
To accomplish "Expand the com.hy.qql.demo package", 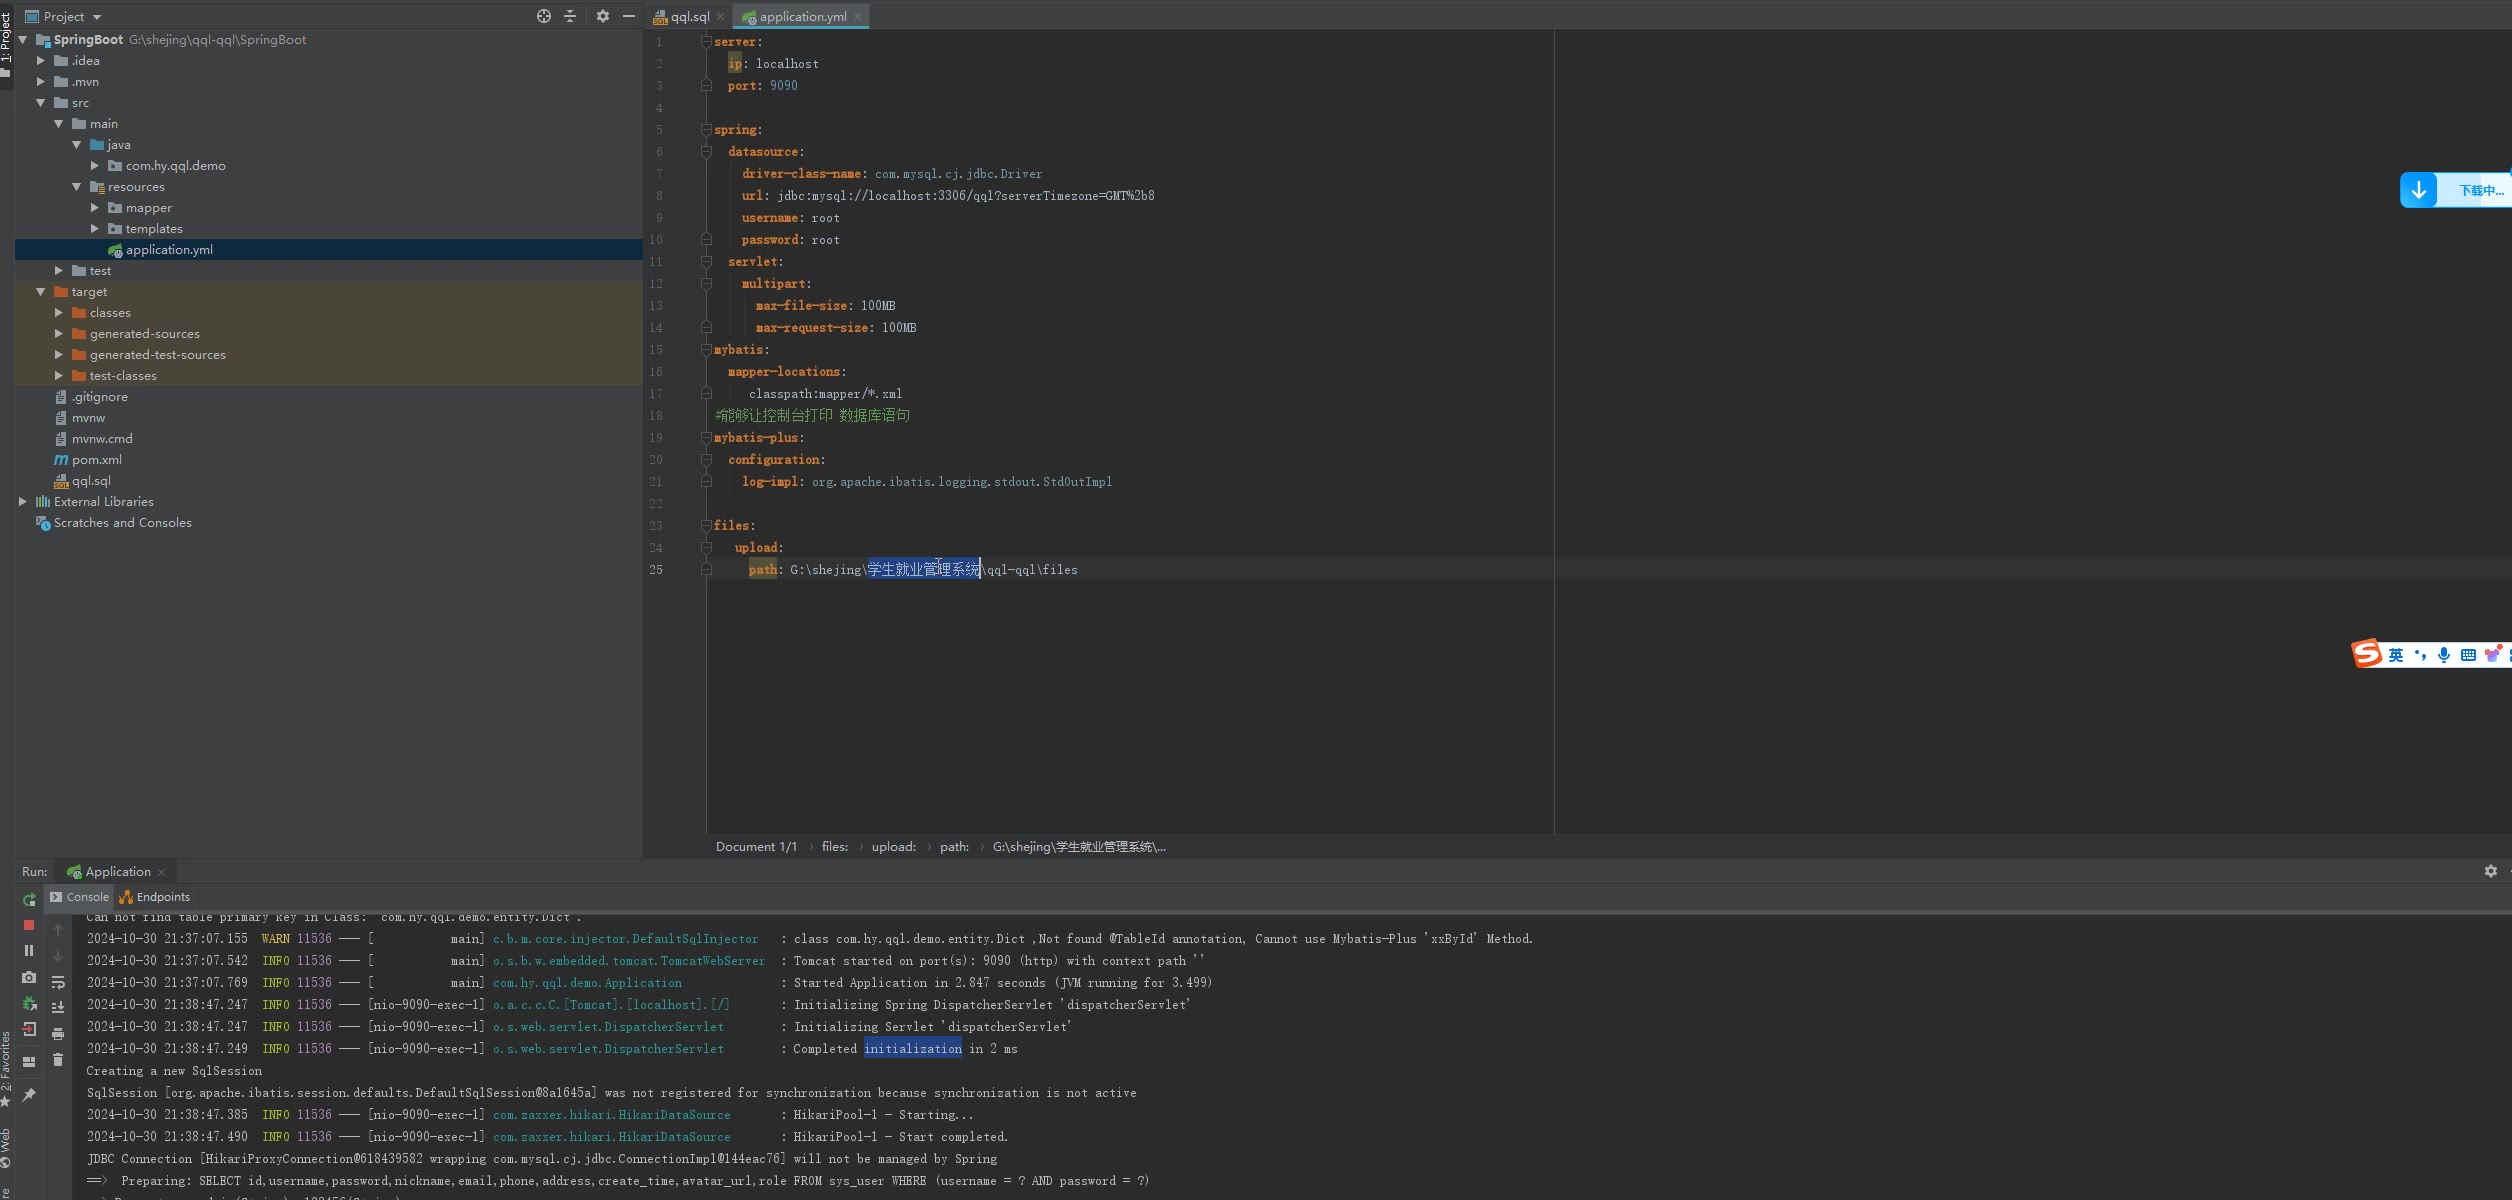I will point(95,166).
